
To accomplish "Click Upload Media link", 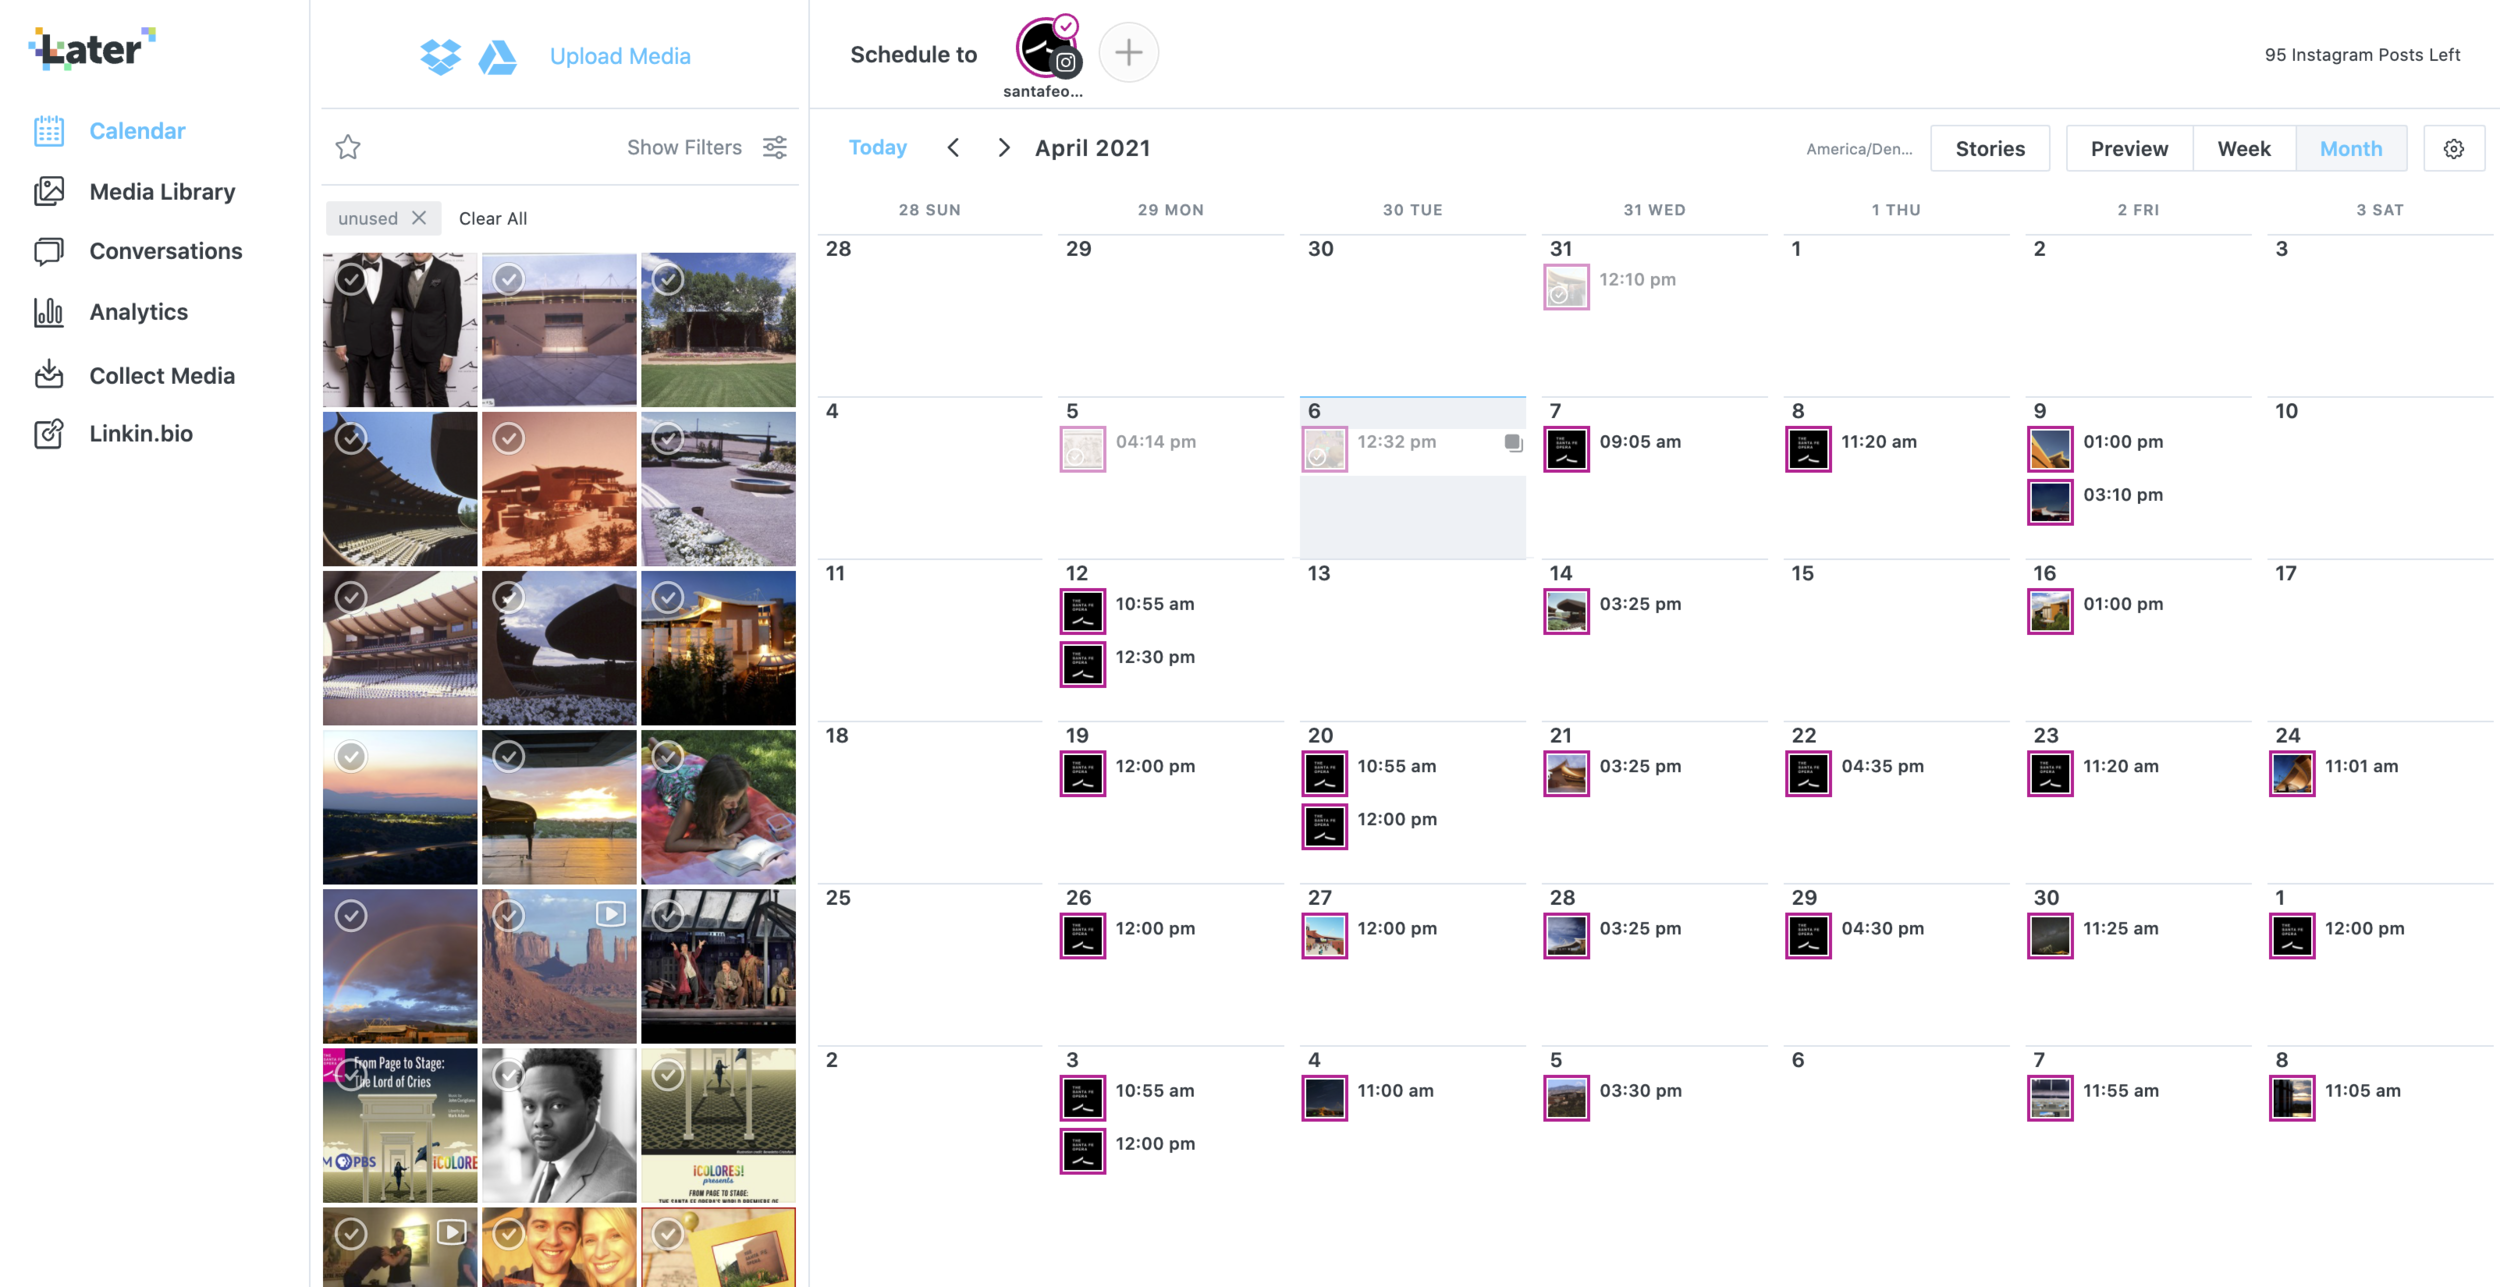I will coord(620,56).
